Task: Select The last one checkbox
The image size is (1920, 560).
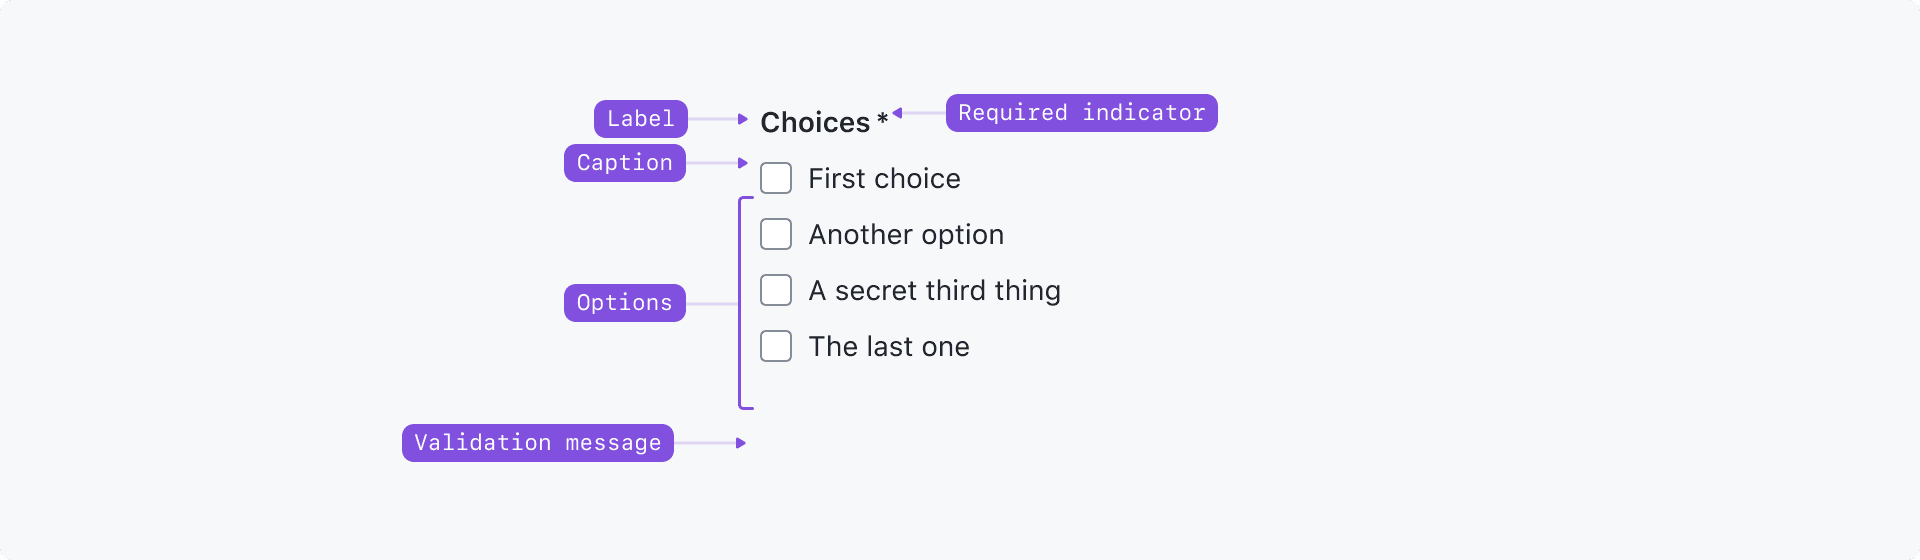Action: pos(776,346)
